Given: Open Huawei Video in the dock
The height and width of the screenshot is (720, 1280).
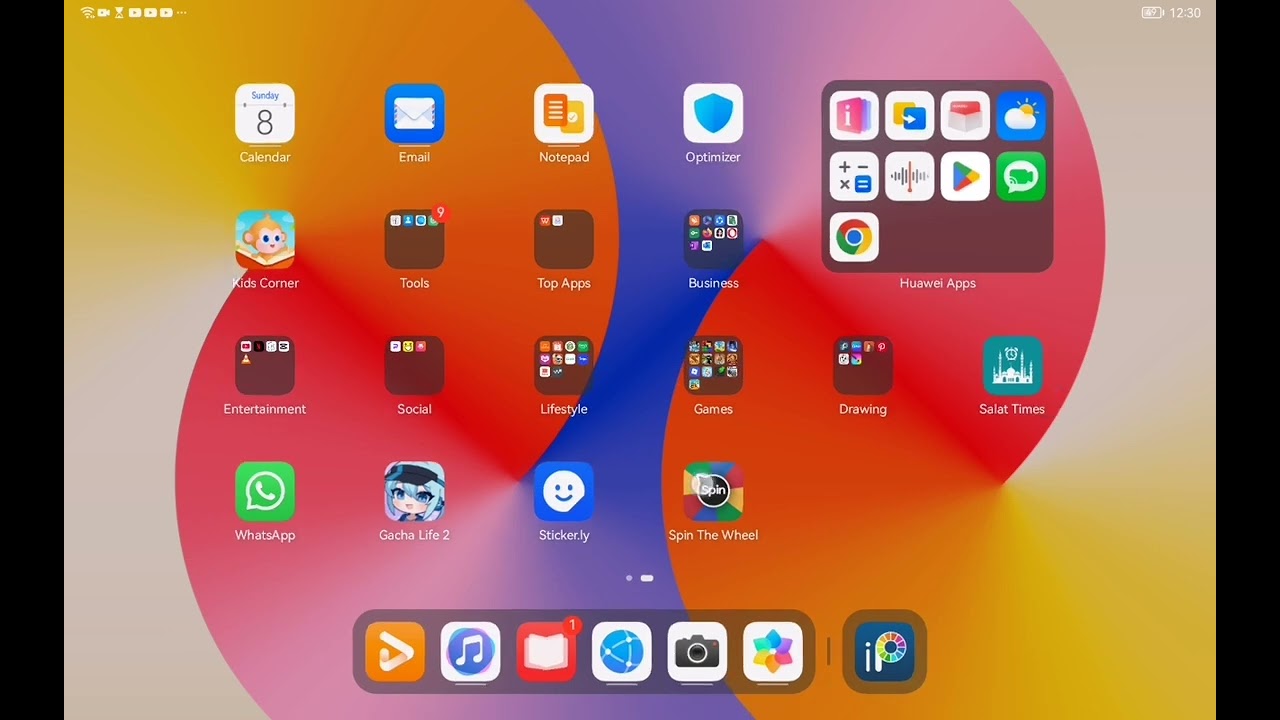Looking at the screenshot, I should 395,652.
